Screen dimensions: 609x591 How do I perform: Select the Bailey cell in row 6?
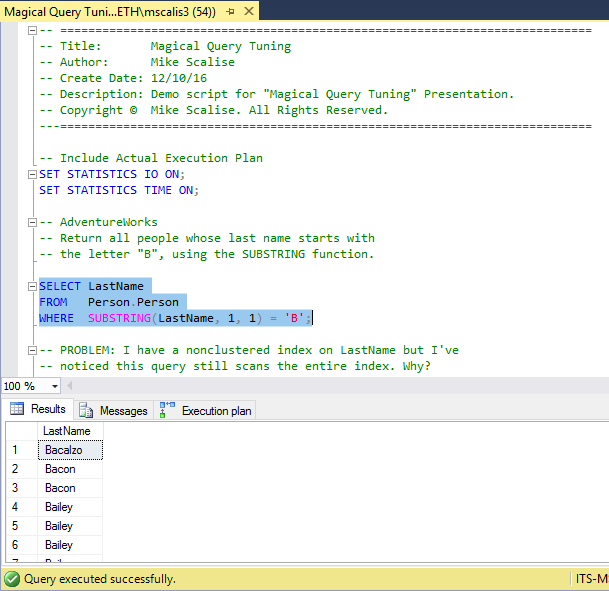click(70, 545)
